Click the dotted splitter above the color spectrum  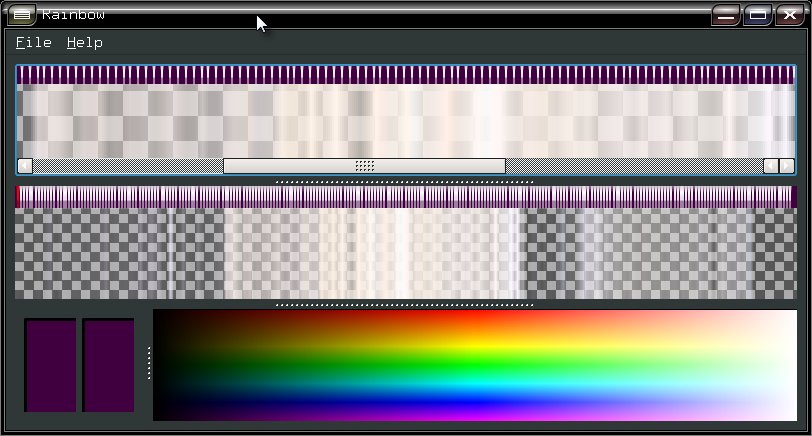coord(404,304)
